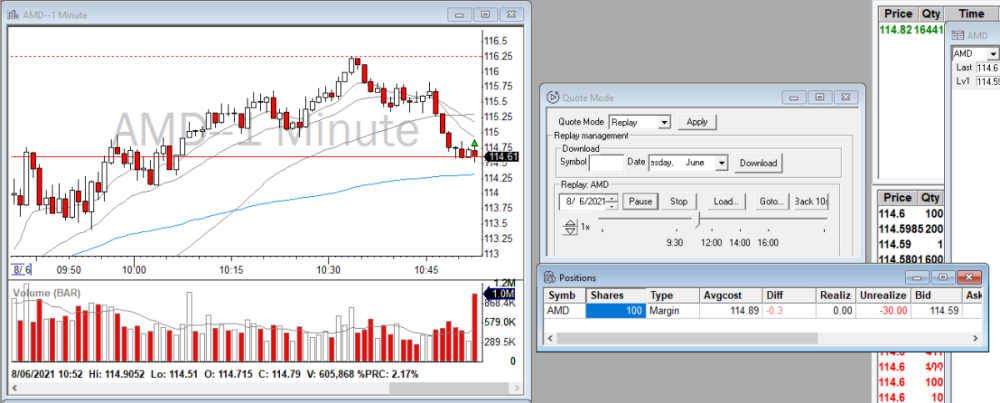Click the Goto... button
This screenshot has width=1000, height=403.
(x=771, y=202)
